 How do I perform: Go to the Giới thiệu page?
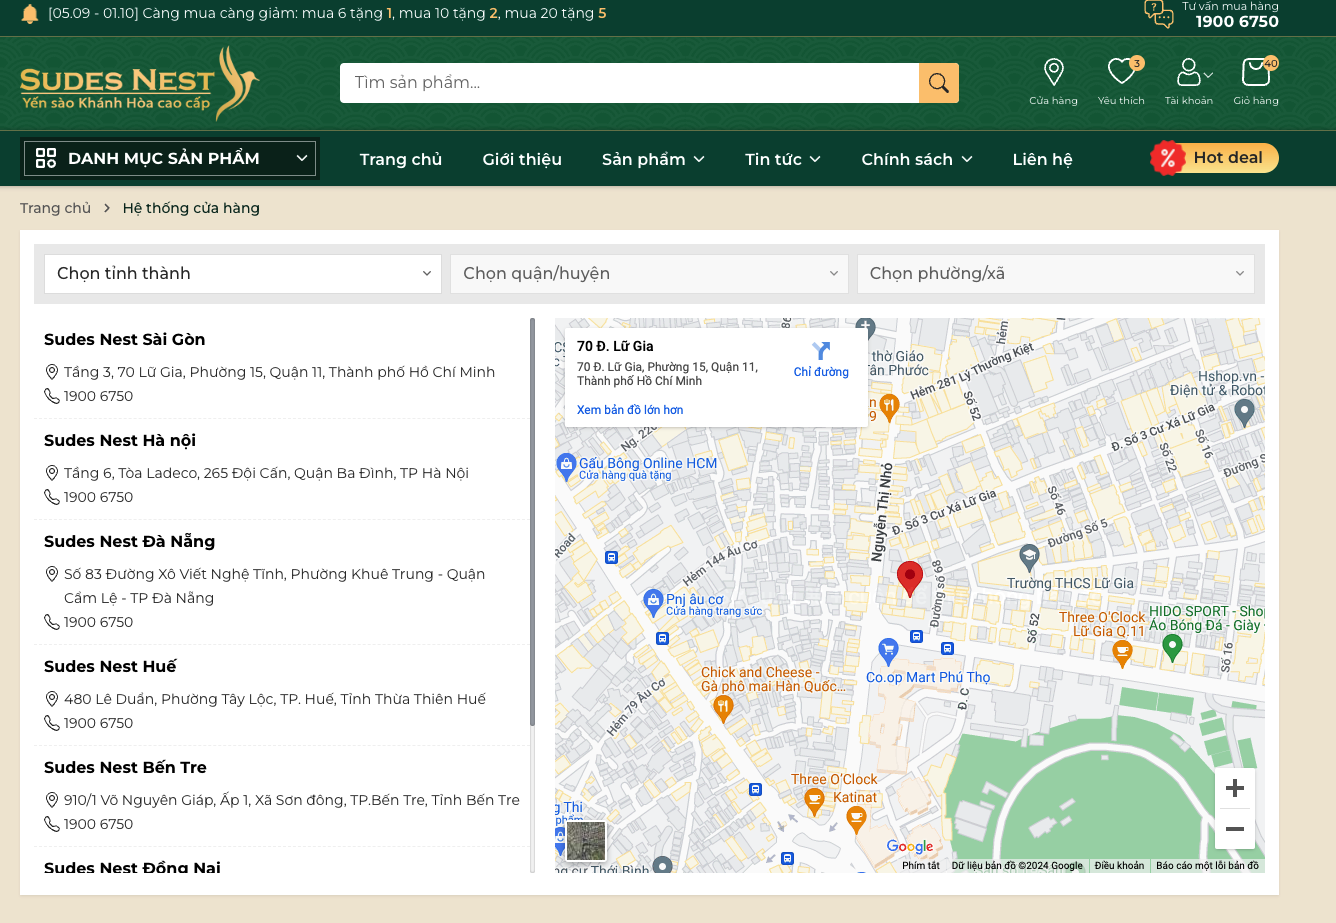(x=522, y=159)
